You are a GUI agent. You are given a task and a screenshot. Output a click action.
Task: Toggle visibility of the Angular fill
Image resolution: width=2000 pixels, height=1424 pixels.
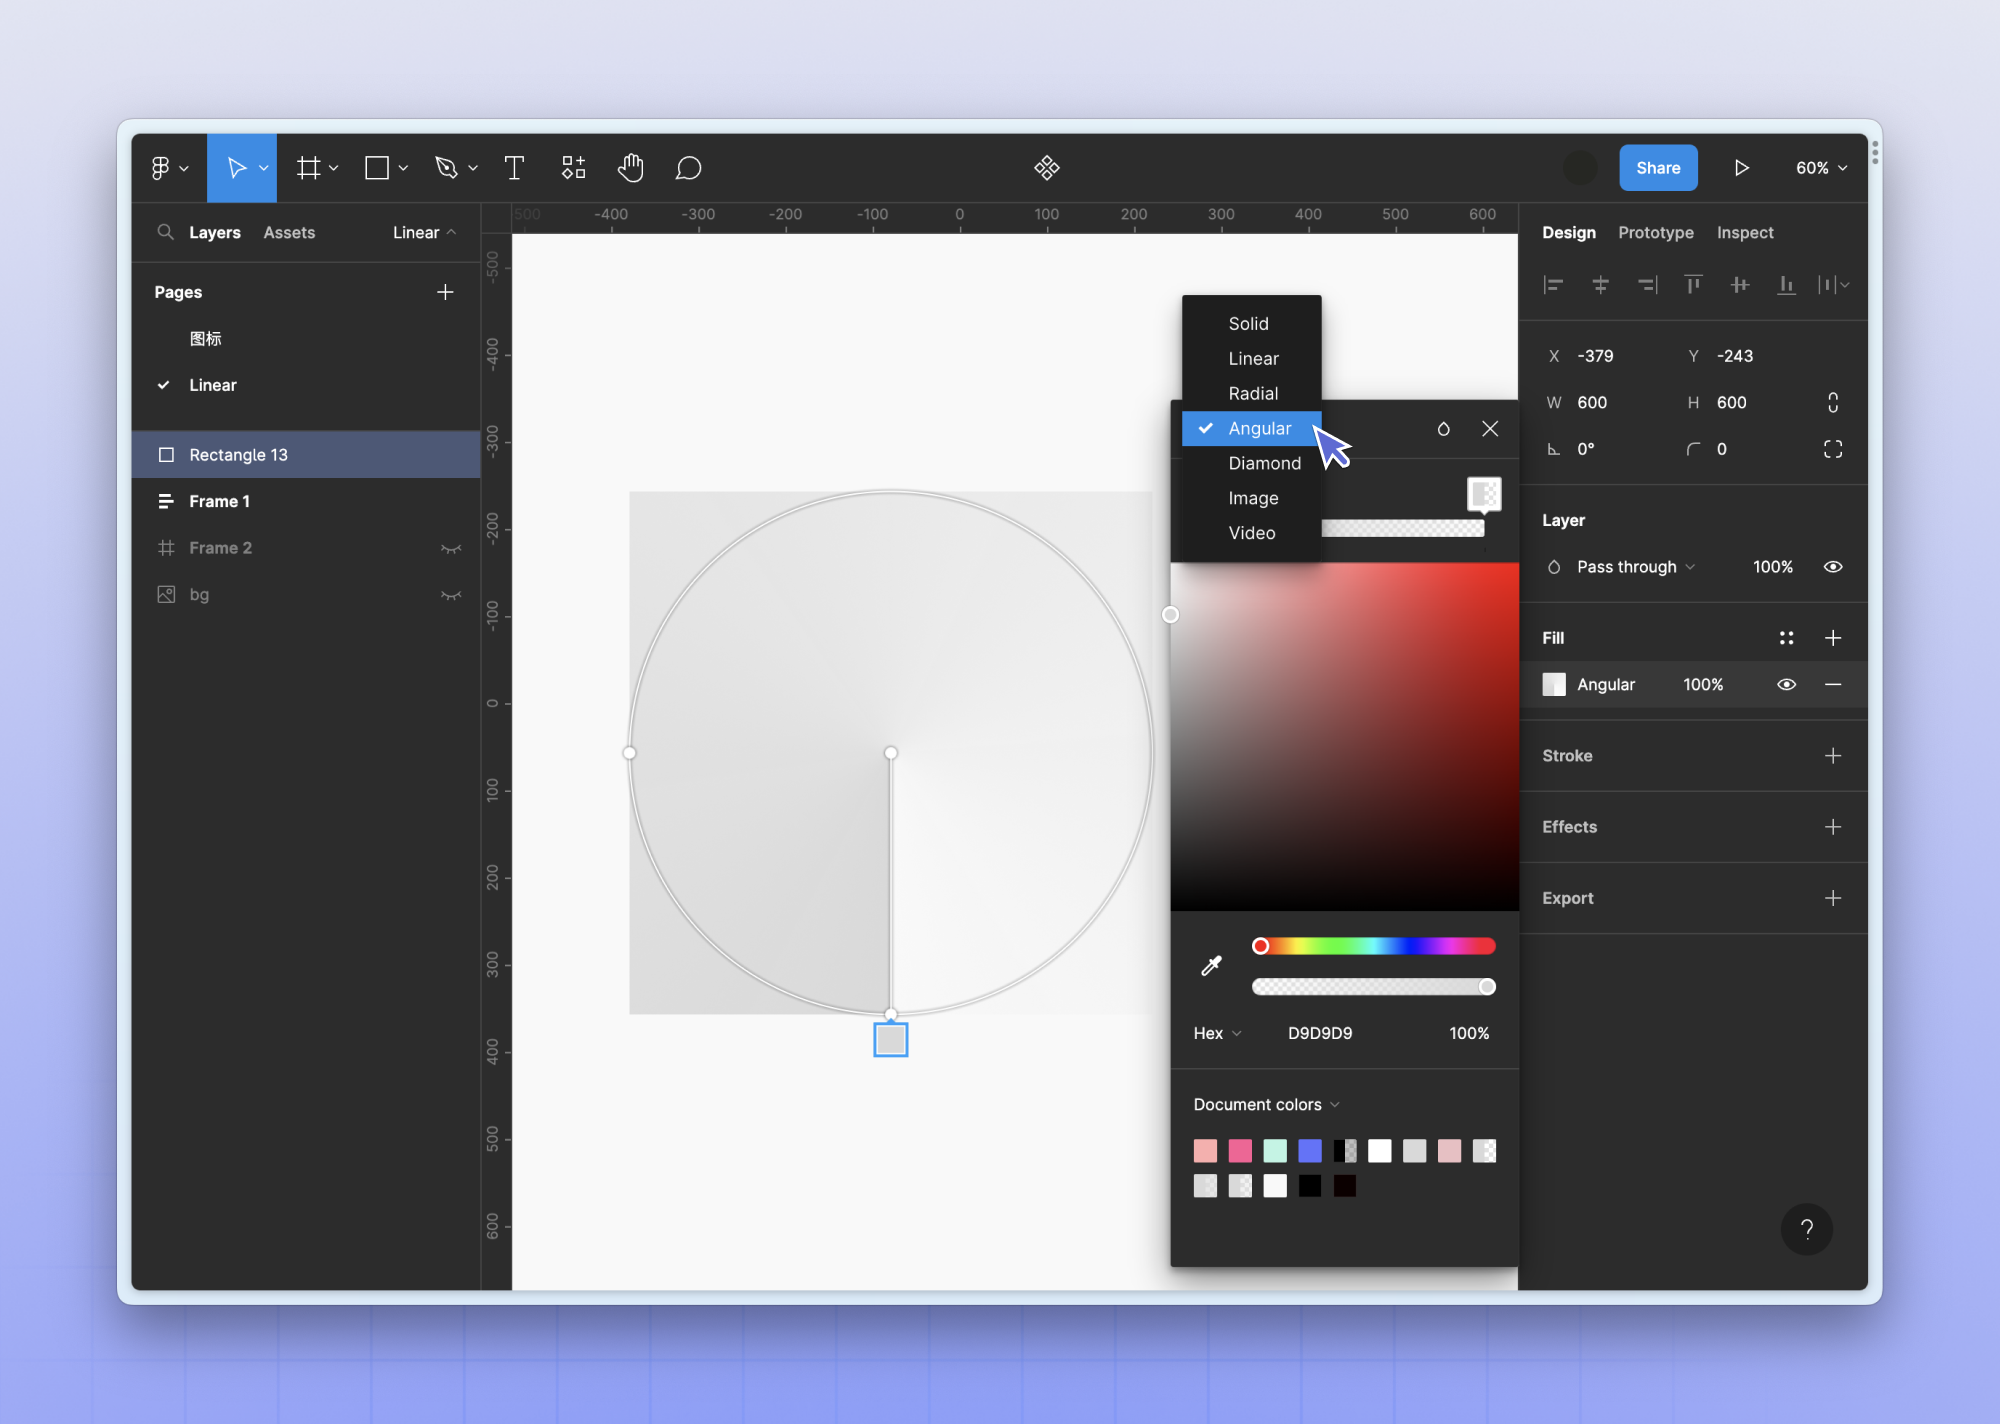1786,685
